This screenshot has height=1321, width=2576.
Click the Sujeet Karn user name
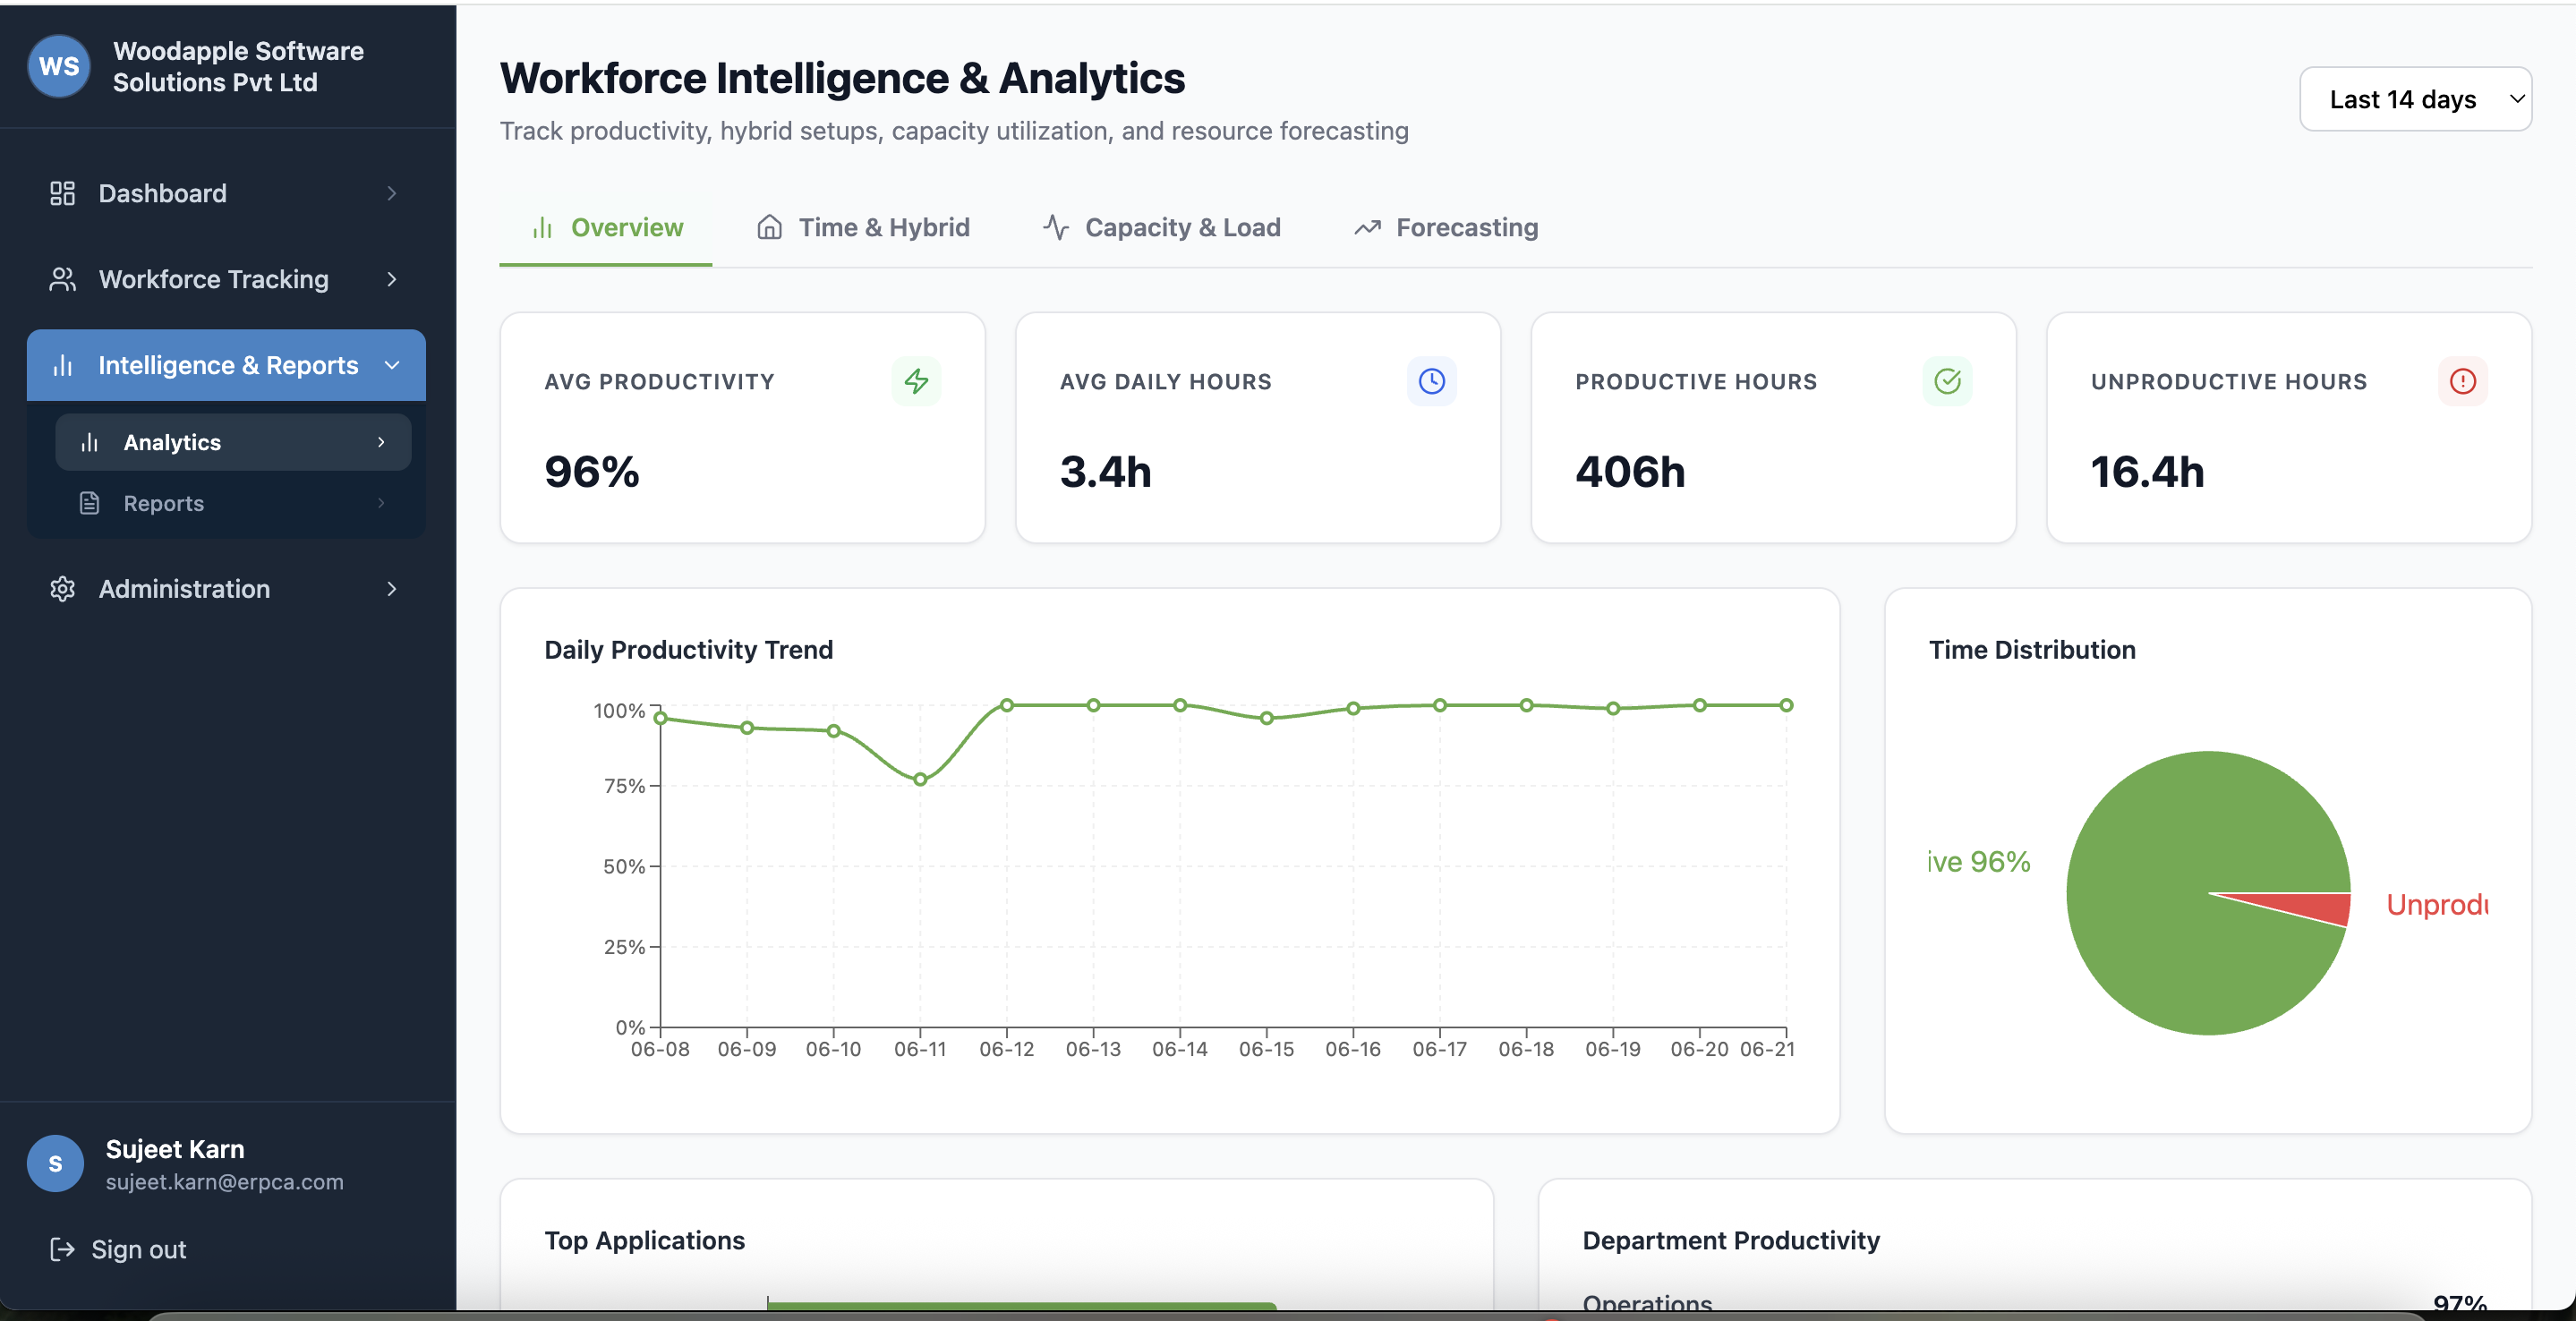click(175, 1149)
